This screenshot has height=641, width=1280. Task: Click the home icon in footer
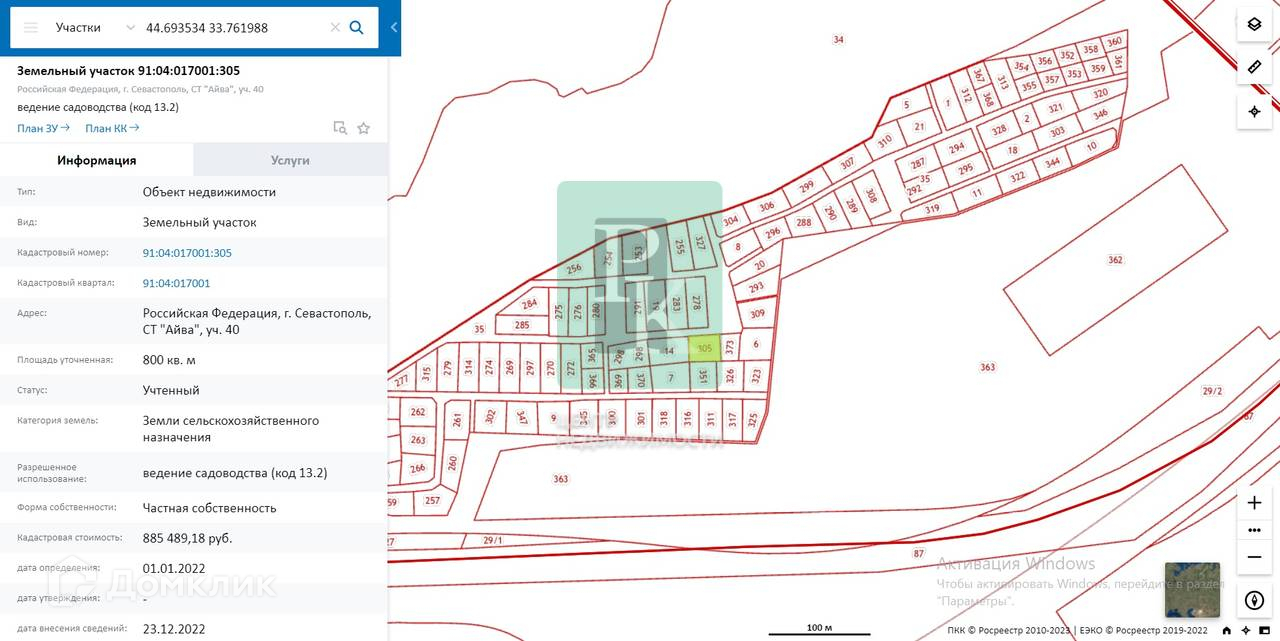pos(1226,631)
